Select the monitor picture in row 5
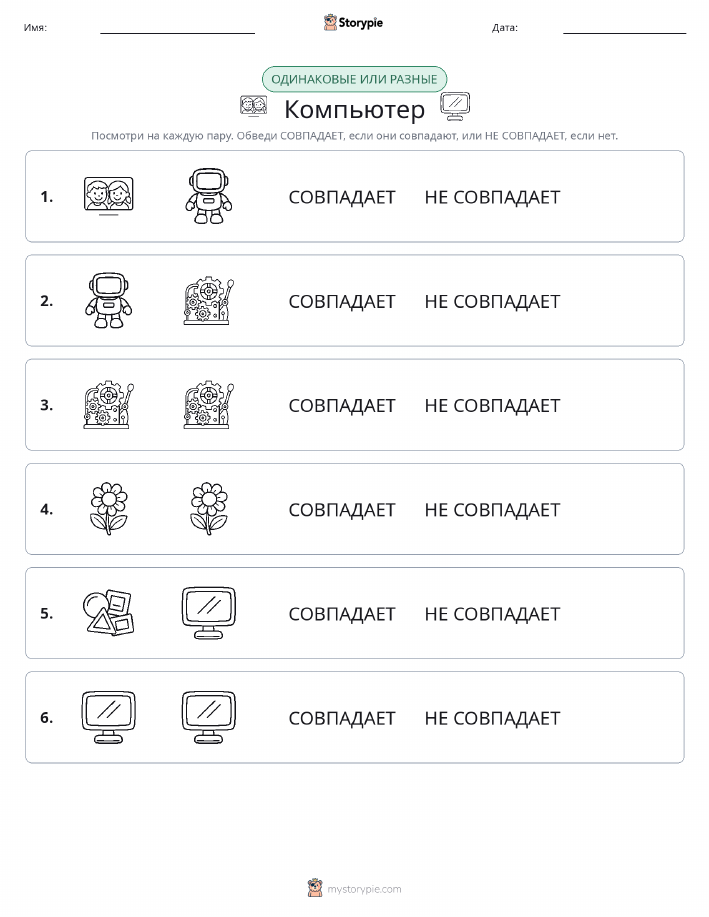 (x=209, y=613)
